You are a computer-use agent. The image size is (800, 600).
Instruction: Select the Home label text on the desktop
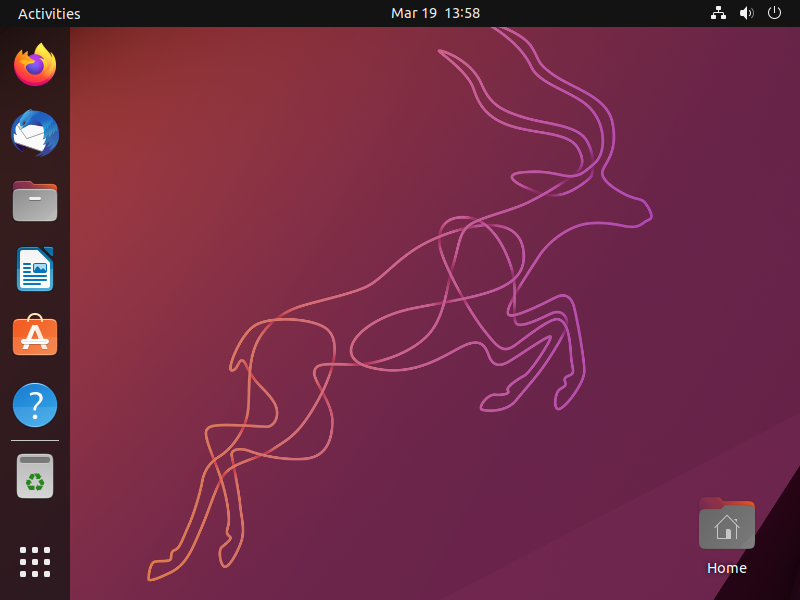(727, 568)
